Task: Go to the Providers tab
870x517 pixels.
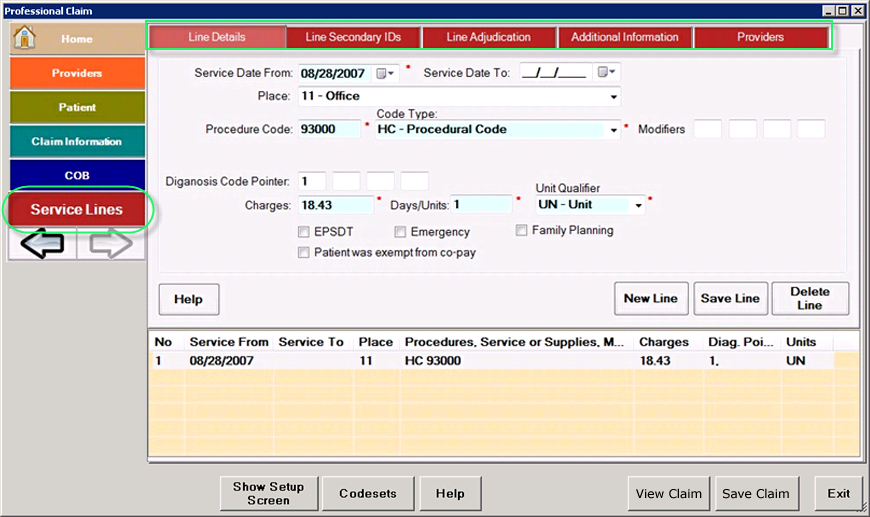Action: click(760, 37)
